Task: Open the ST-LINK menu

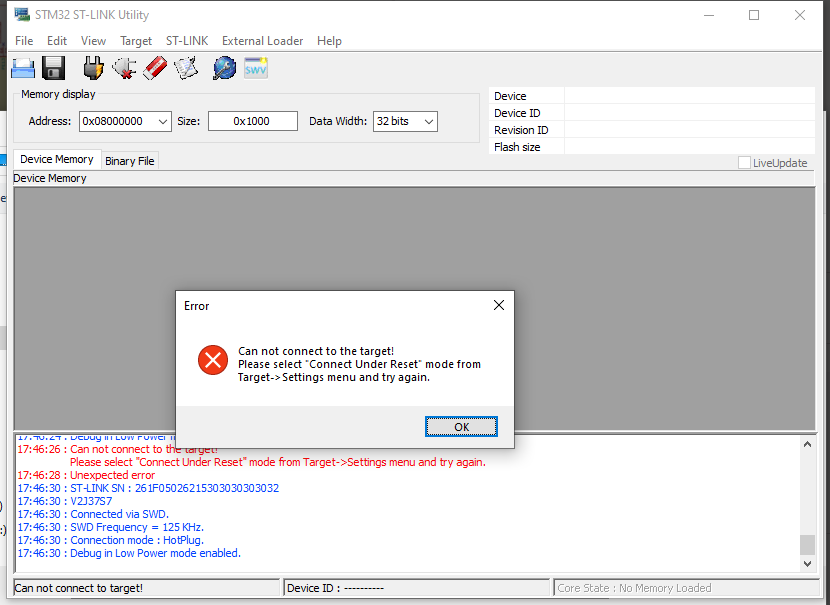Action: click(187, 41)
